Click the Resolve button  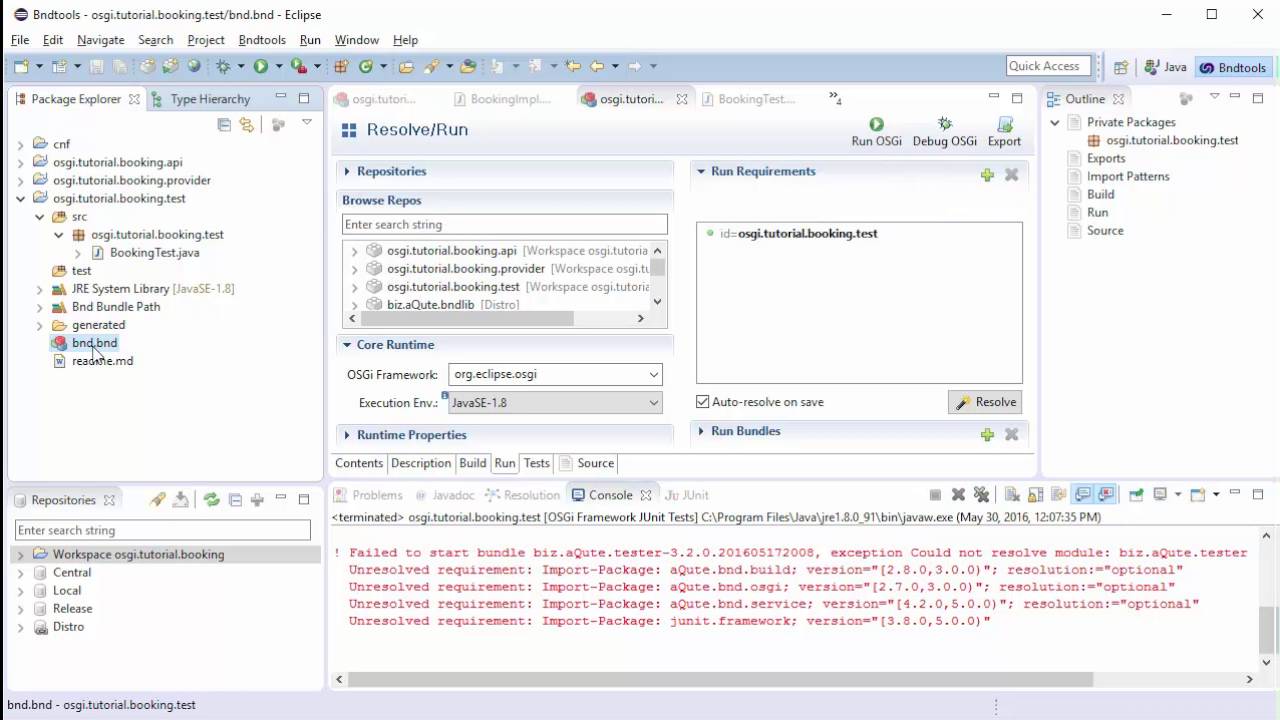985,402
